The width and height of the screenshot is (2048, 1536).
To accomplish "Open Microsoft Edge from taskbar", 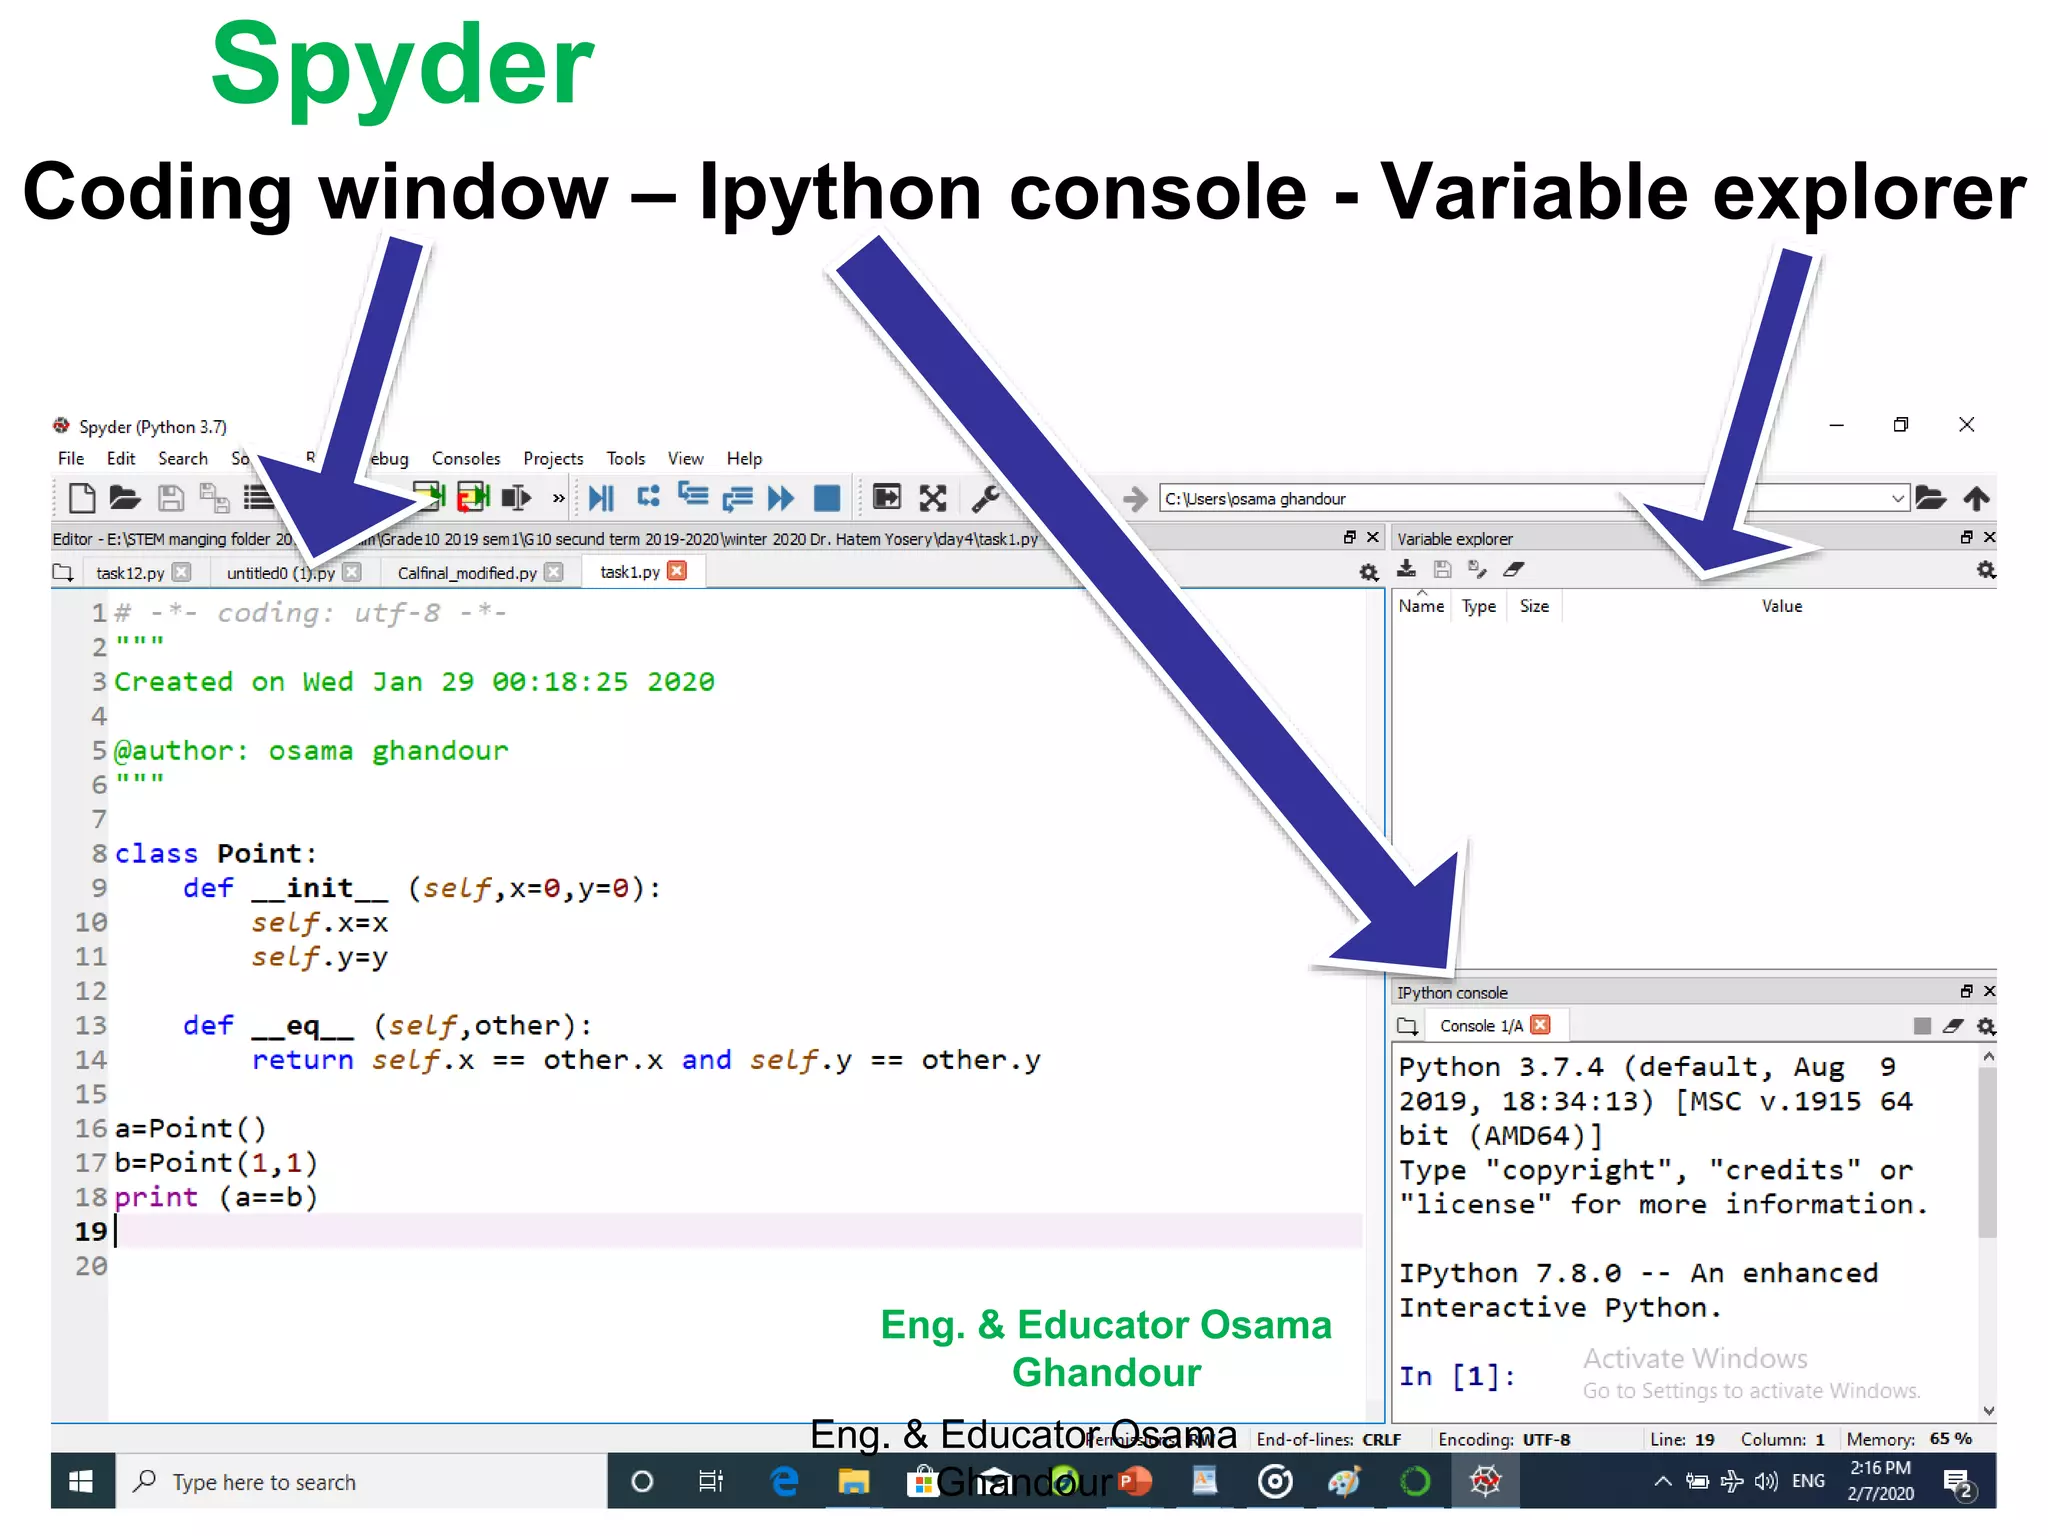I will pos(784,1482).
